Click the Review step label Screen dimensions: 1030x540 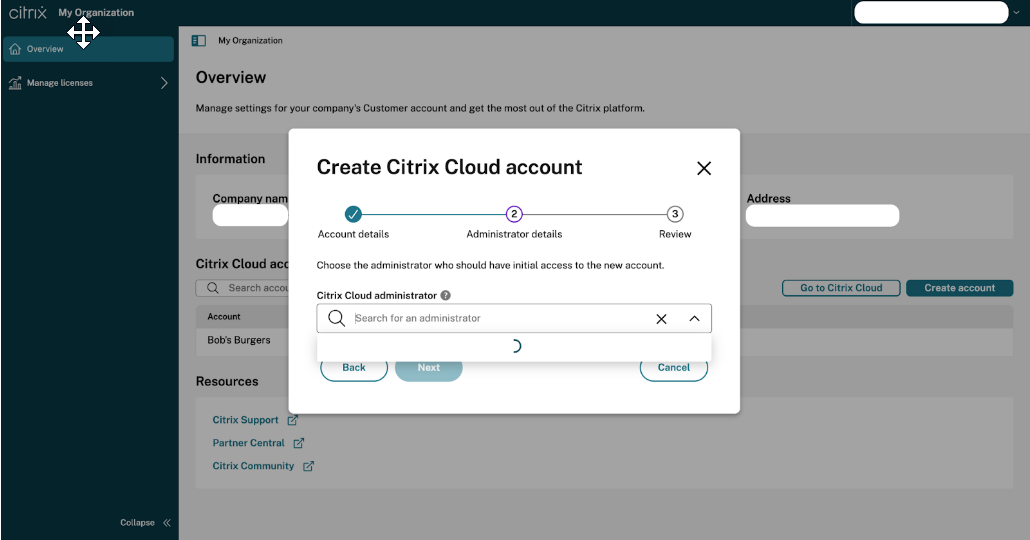tap(675, 234)
